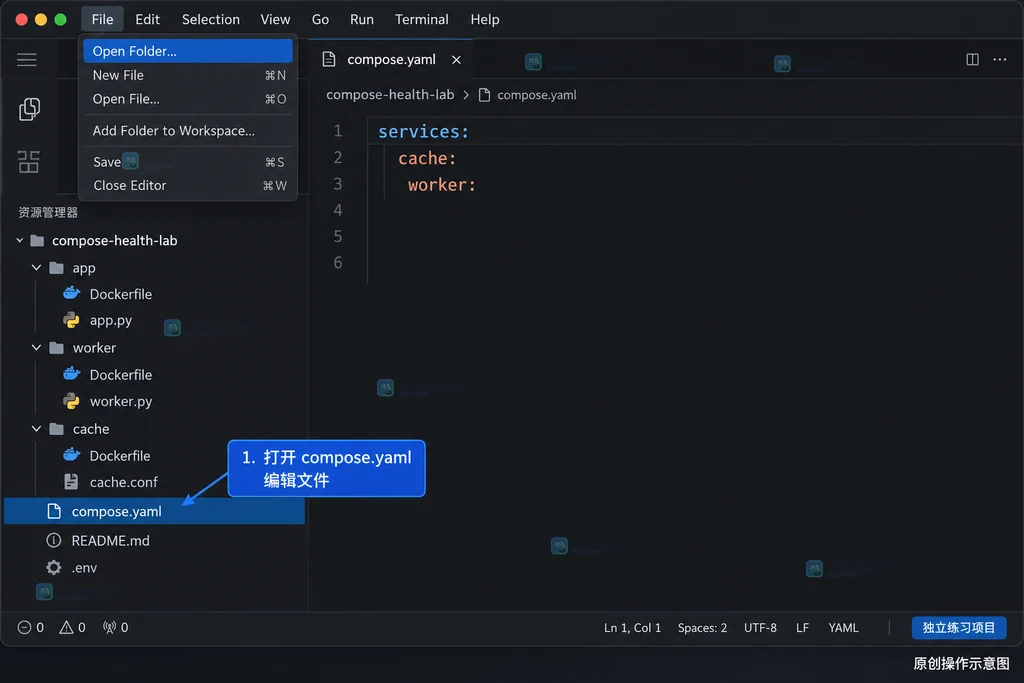This screenshot has height=683, width=1024.
Task: Click the split editor icon
Action: [972, 59]
